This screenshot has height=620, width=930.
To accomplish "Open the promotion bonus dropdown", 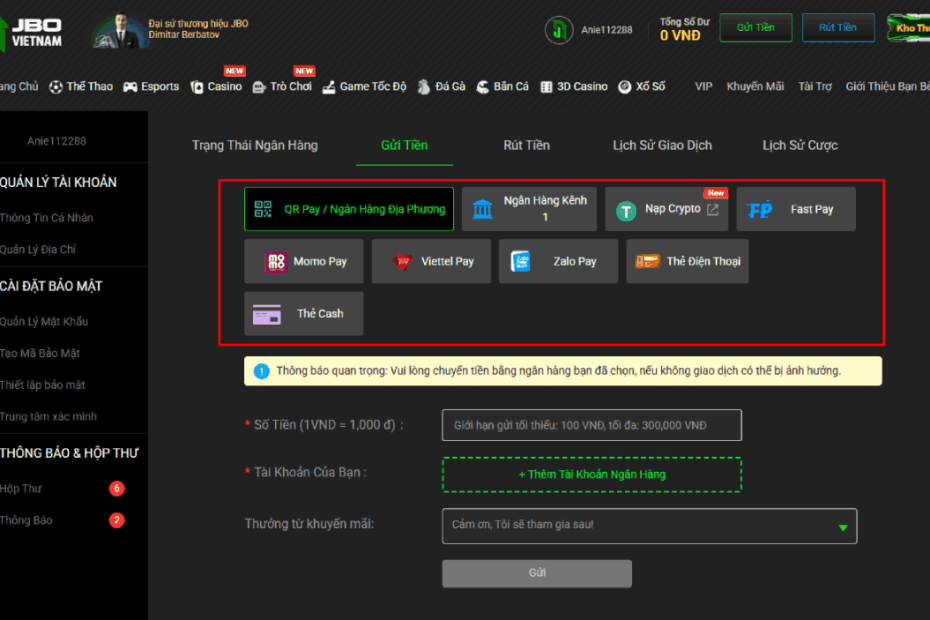I will (649, 526).
